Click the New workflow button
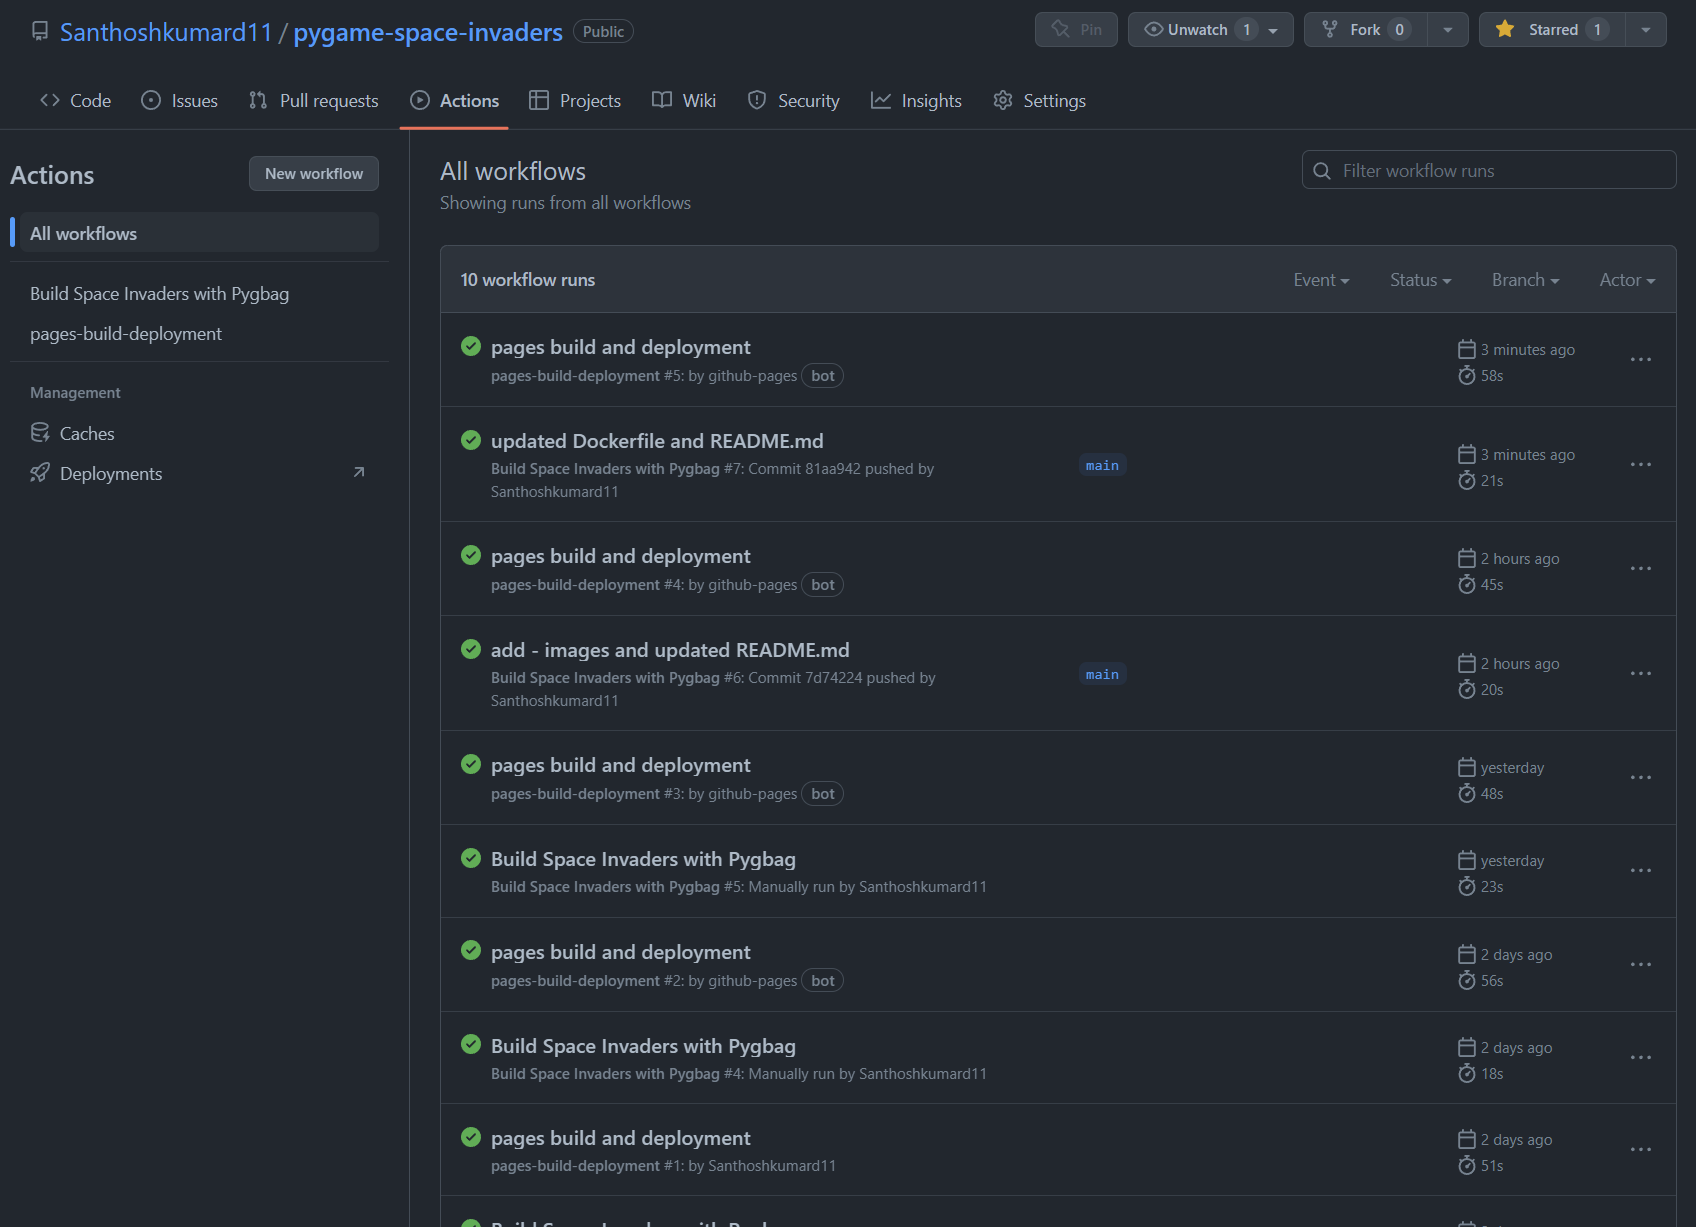 click(x=314, y=173)
